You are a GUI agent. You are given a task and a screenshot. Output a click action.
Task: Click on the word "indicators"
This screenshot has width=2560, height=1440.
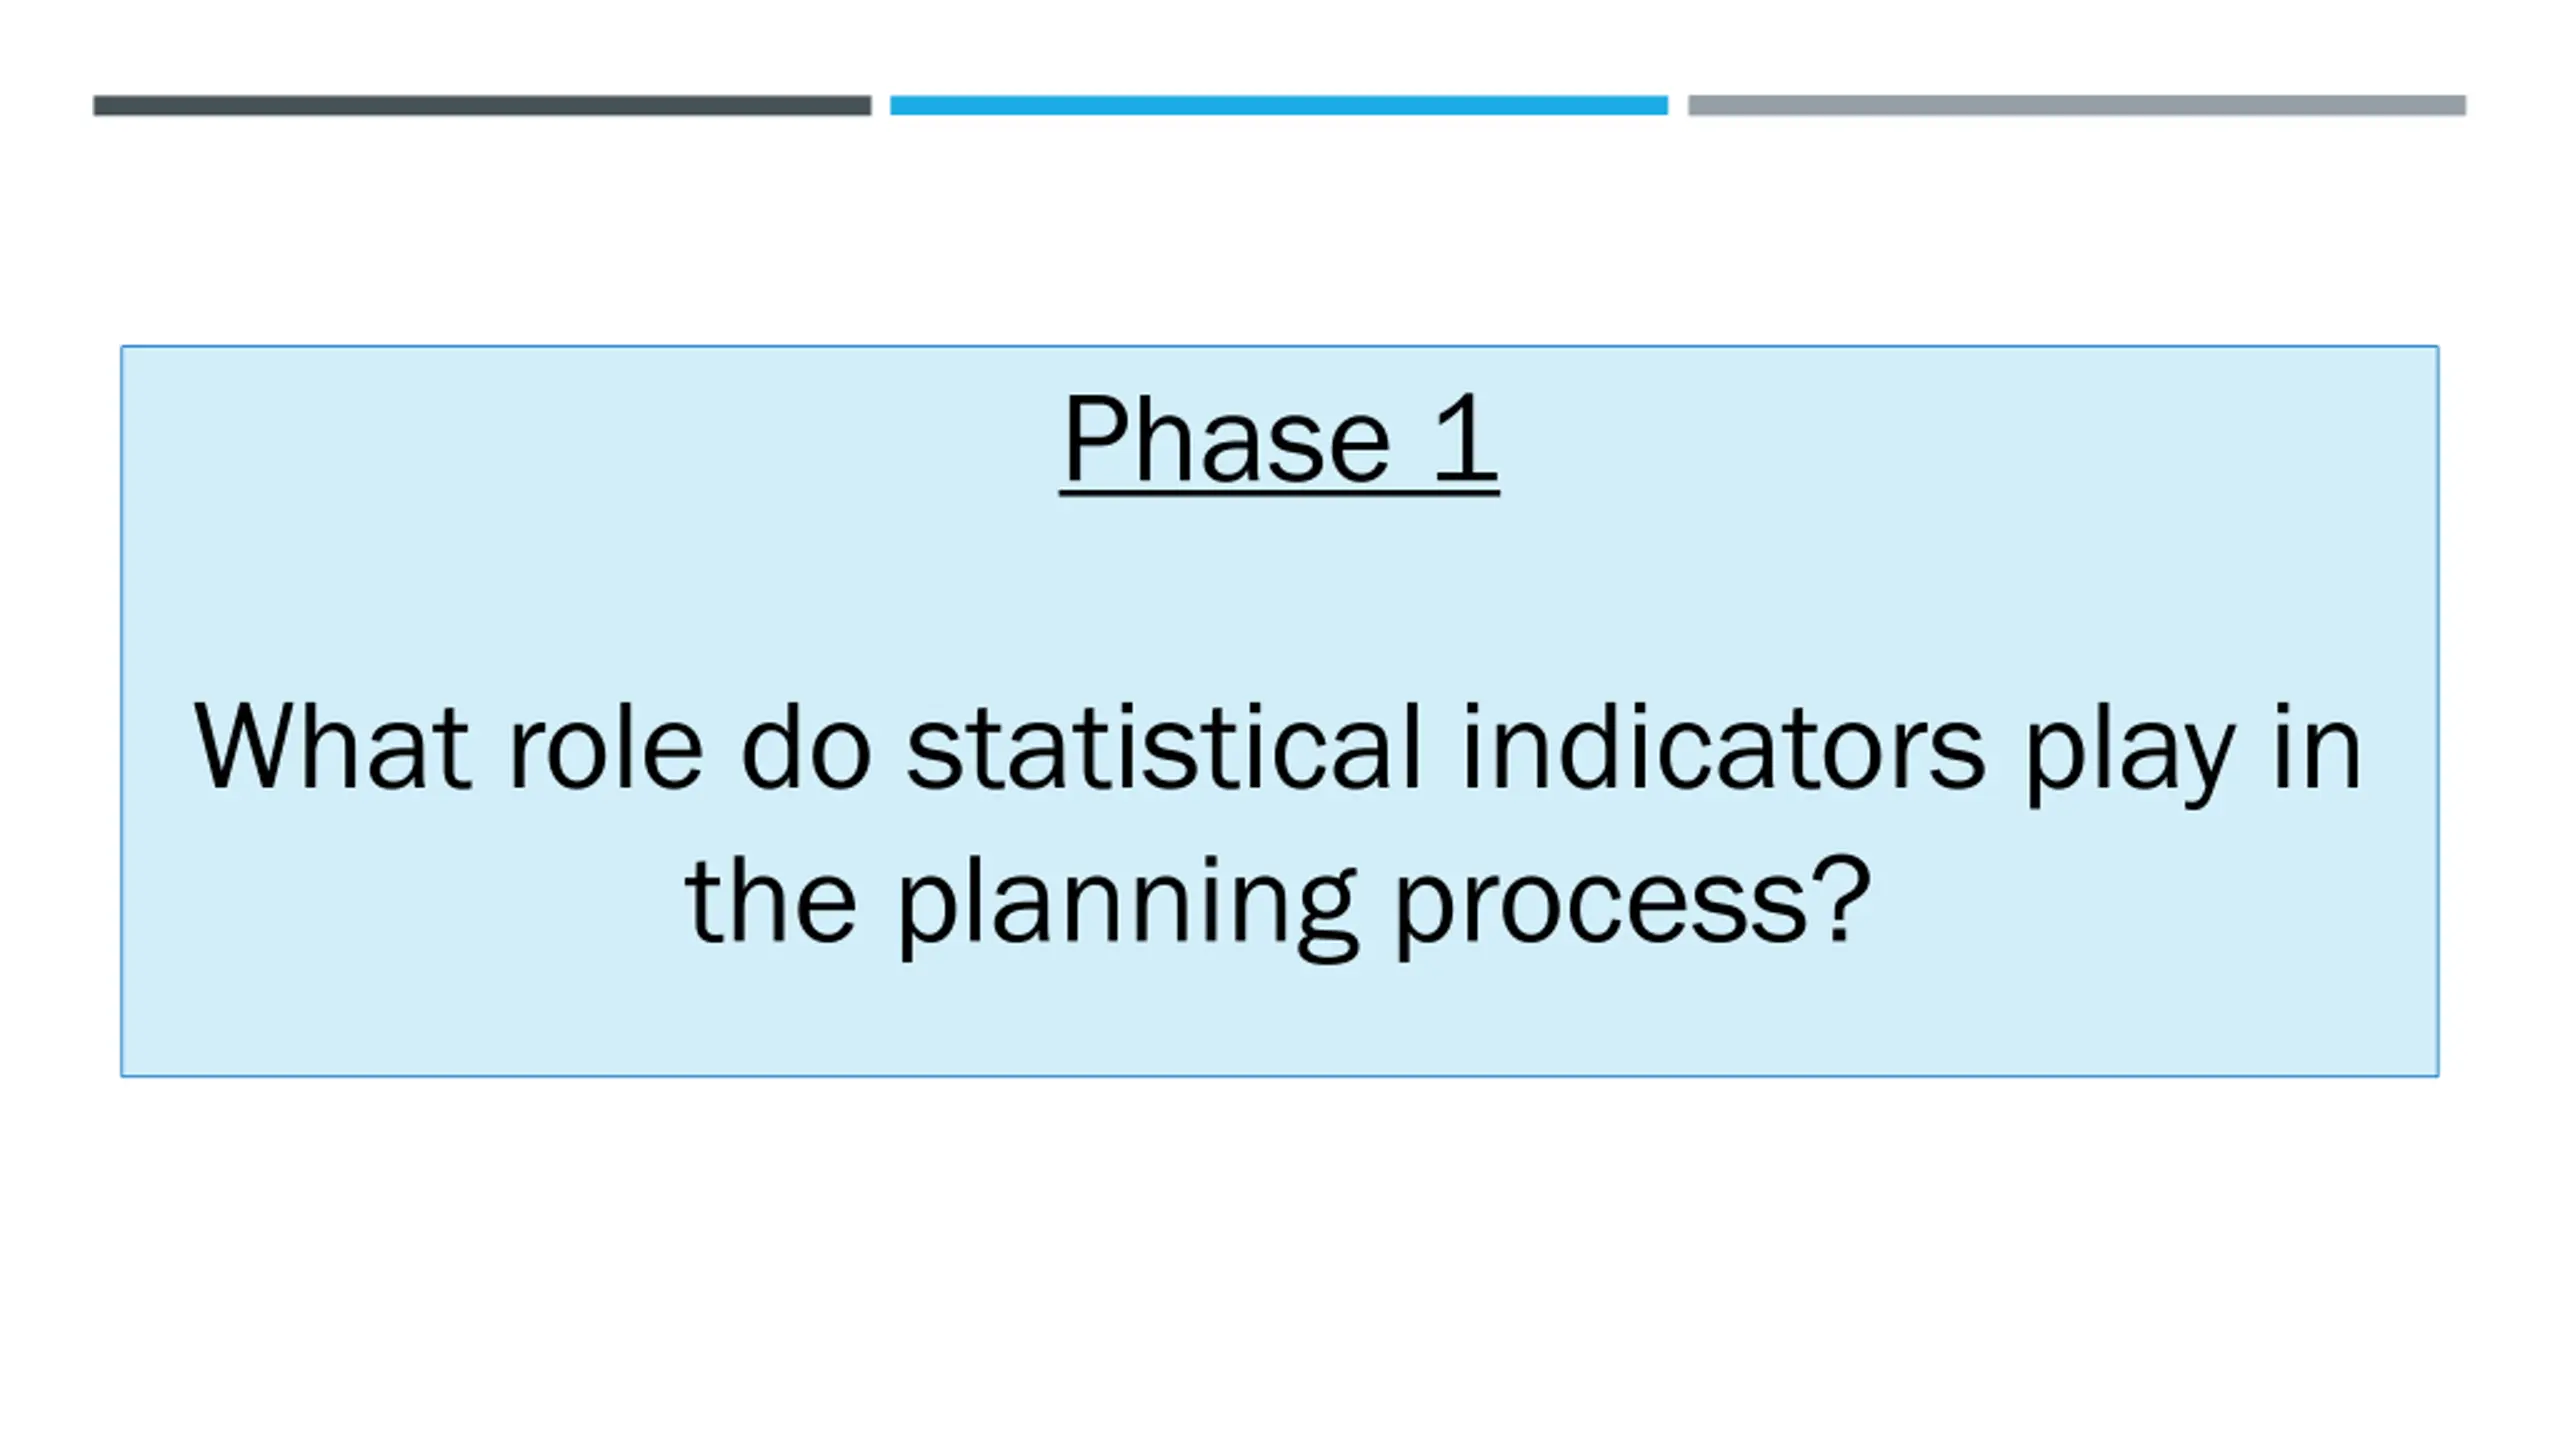point(1722,749)
